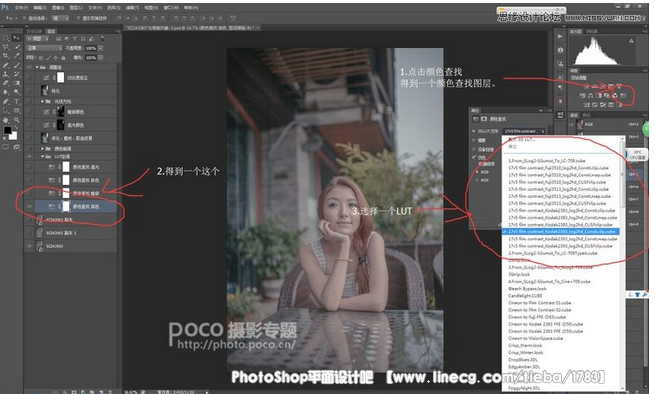This screenshot has height=394, width=655.
Task: Select Crisp_Warm.look in LUT list
Action: [525, 346]
